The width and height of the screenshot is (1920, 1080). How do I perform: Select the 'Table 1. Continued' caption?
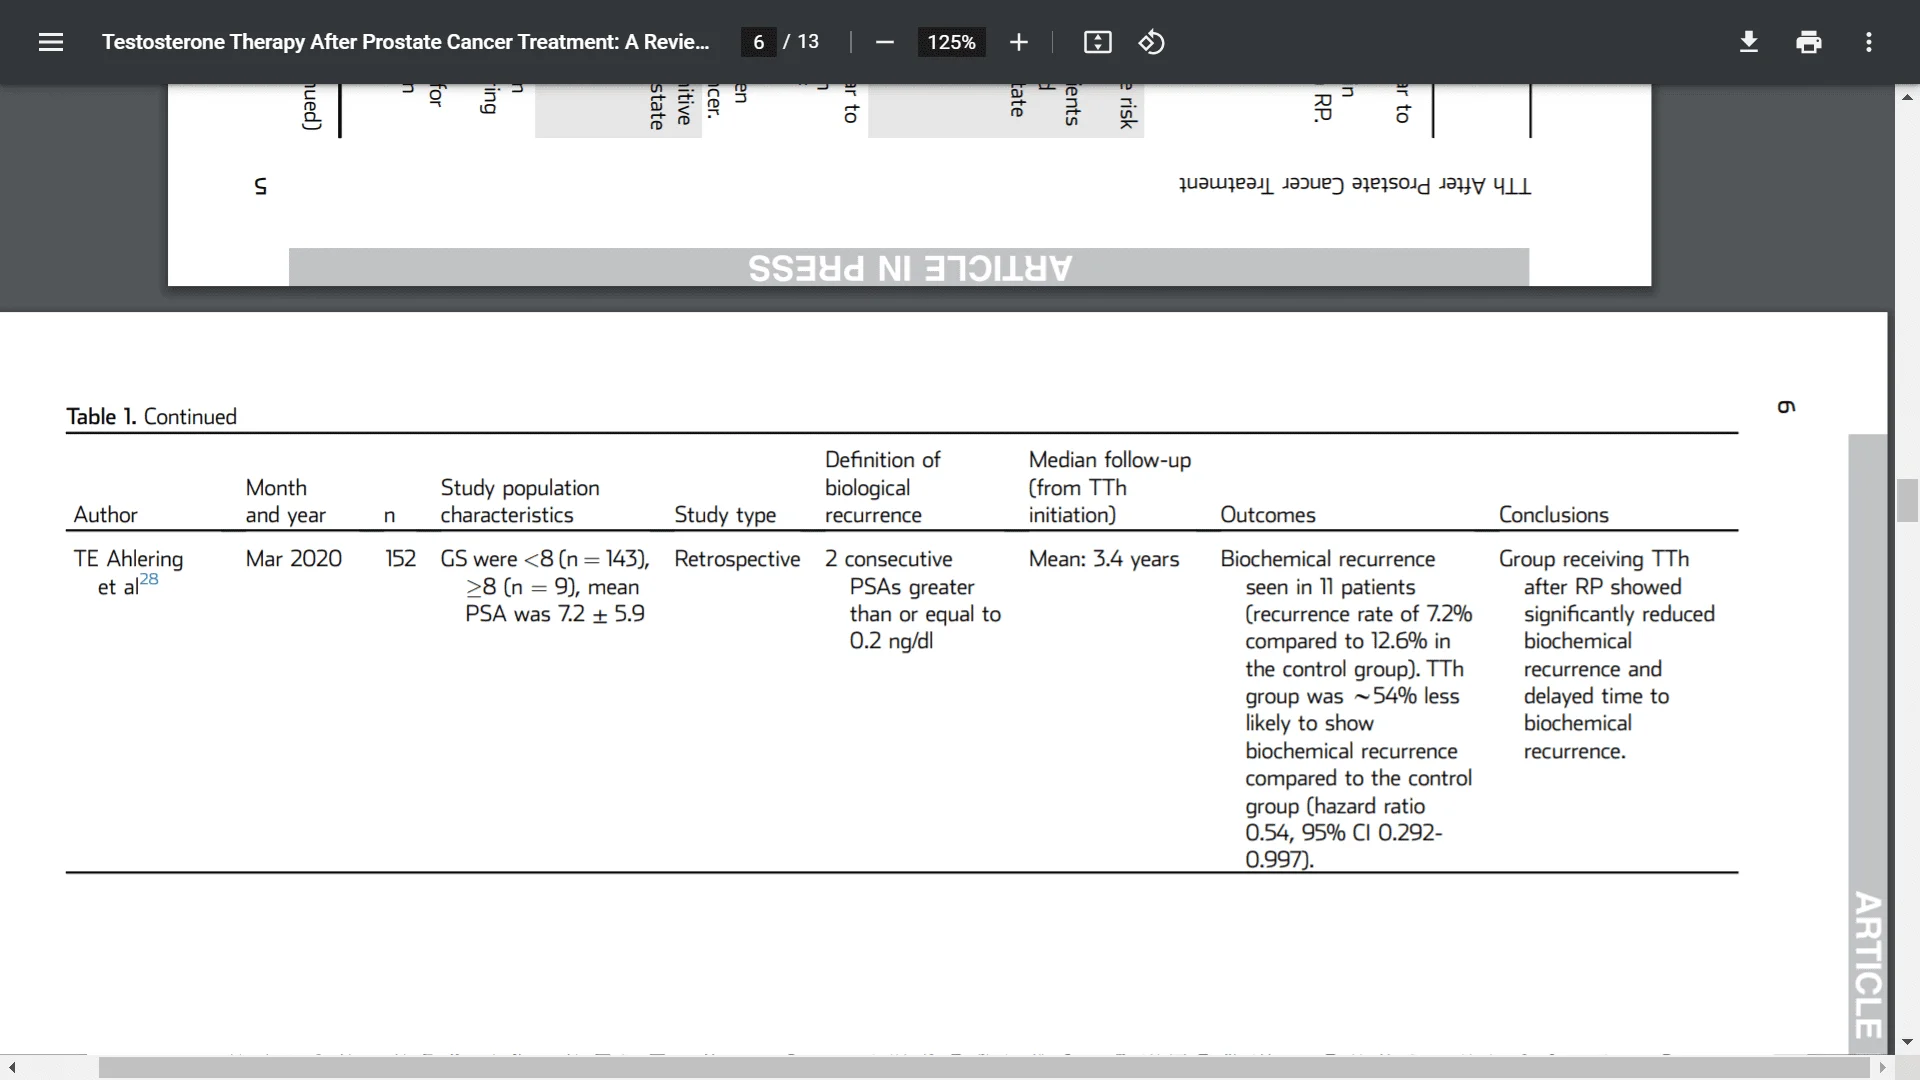pyautogui.click(x=151, y=416)
